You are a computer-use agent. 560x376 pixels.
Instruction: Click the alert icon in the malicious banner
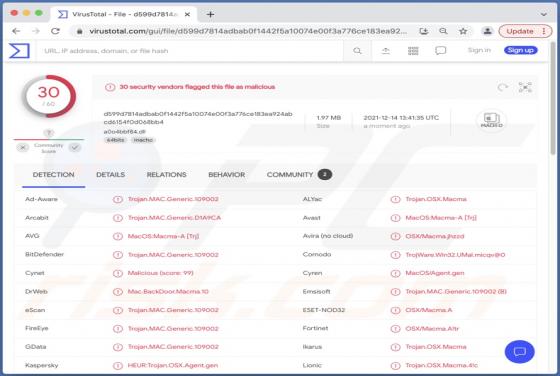110,87
